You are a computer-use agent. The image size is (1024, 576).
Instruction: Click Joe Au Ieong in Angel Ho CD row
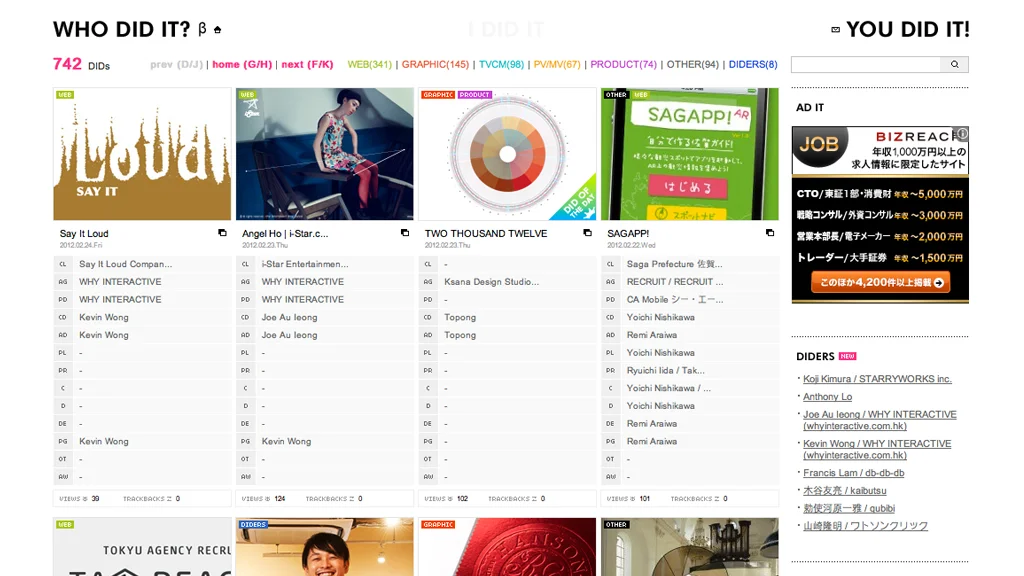point(289,317)
